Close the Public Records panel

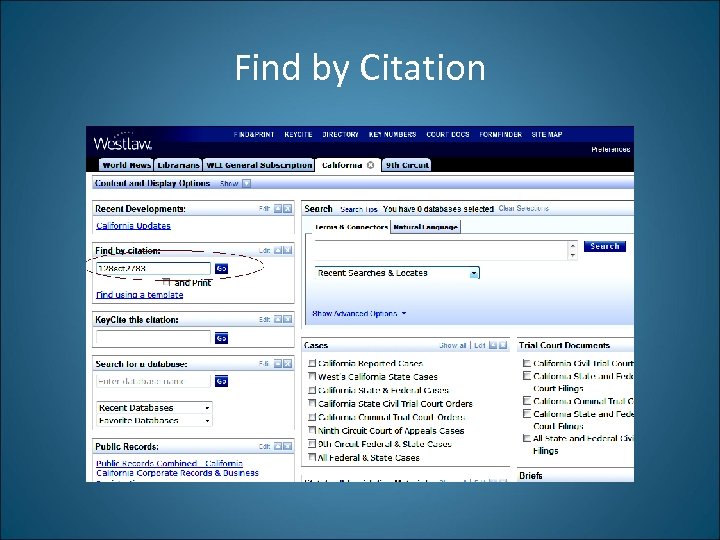pyautogui.click(x=287, y=446)
